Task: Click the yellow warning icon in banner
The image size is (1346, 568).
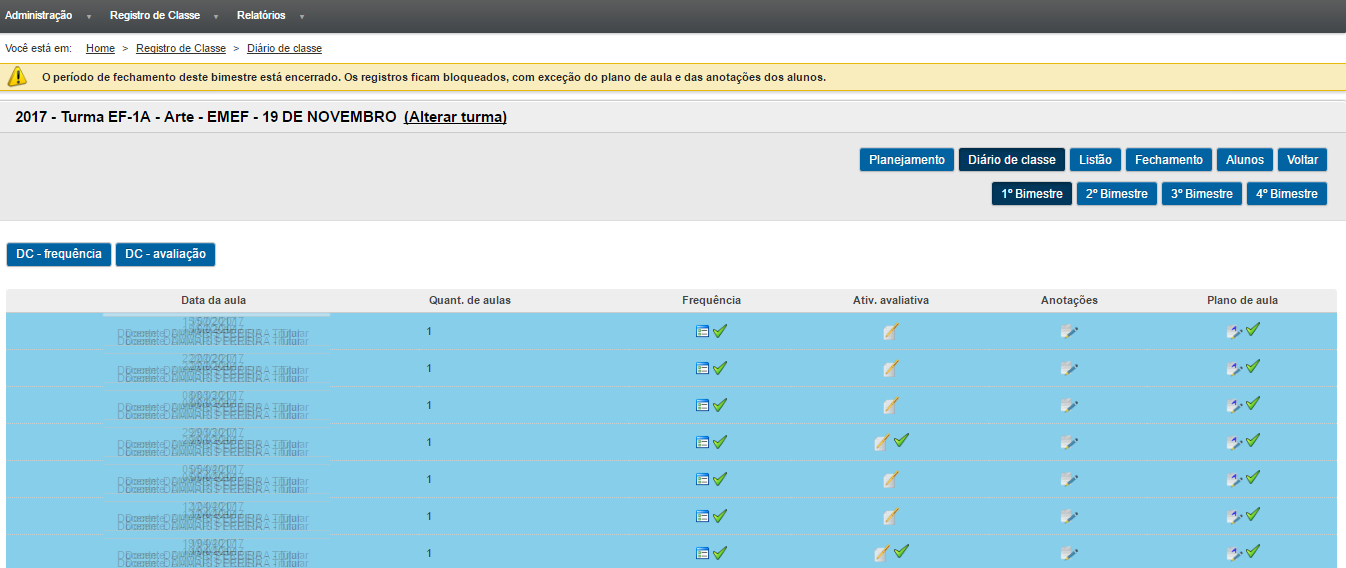Action: point(18,76)
